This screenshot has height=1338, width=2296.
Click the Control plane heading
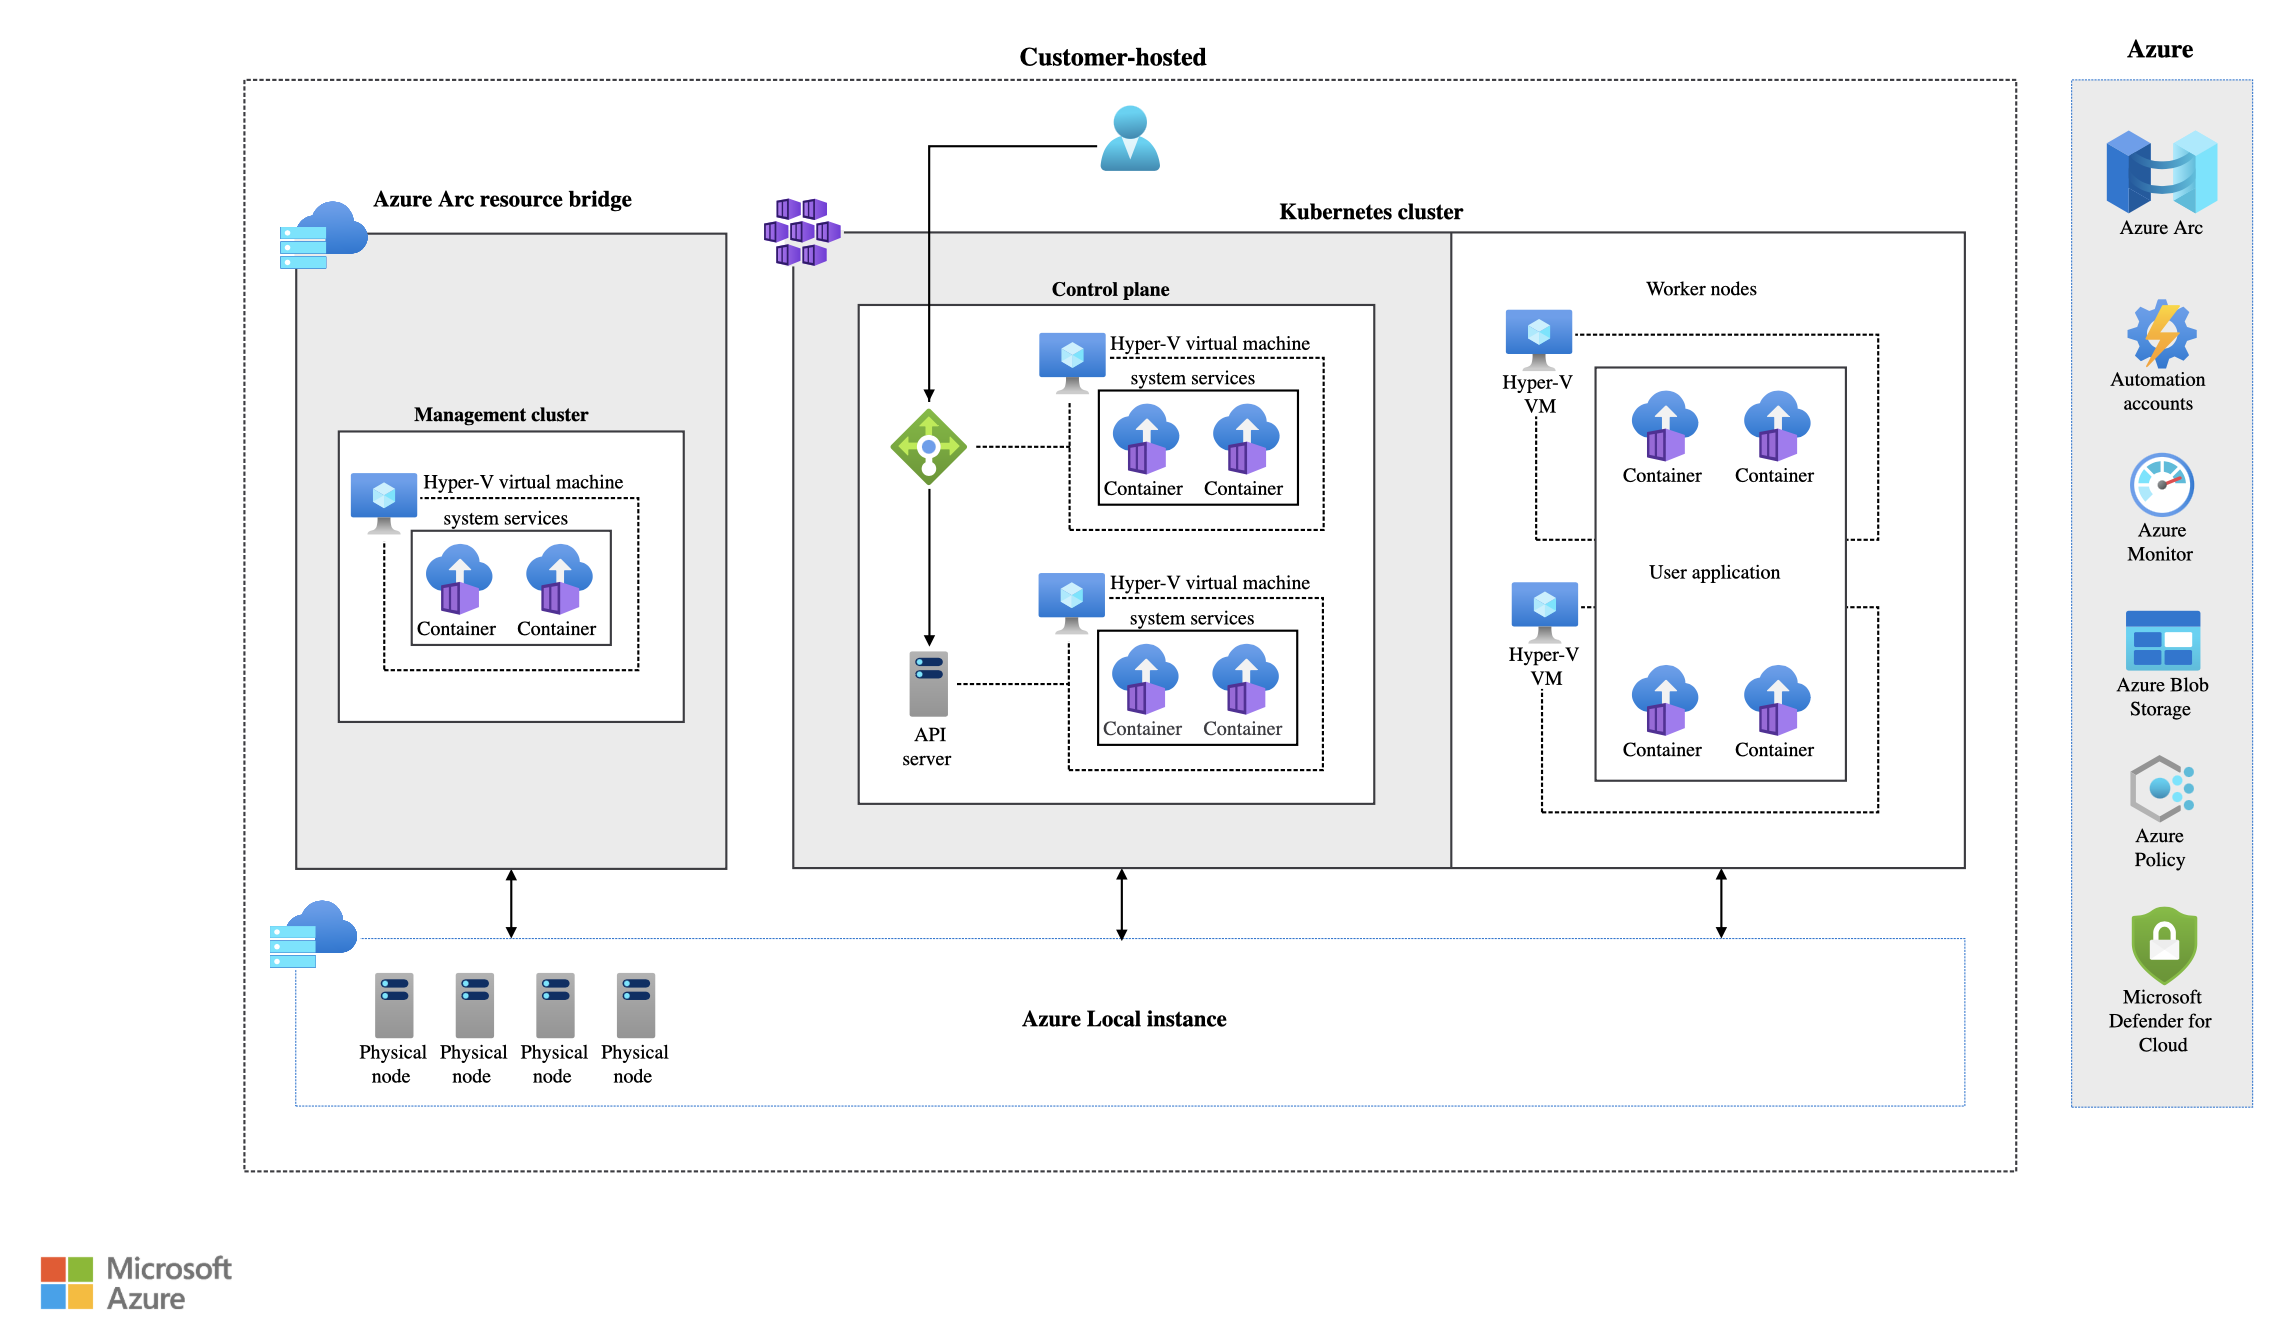pyautogui.click(x=1110, y=289)
